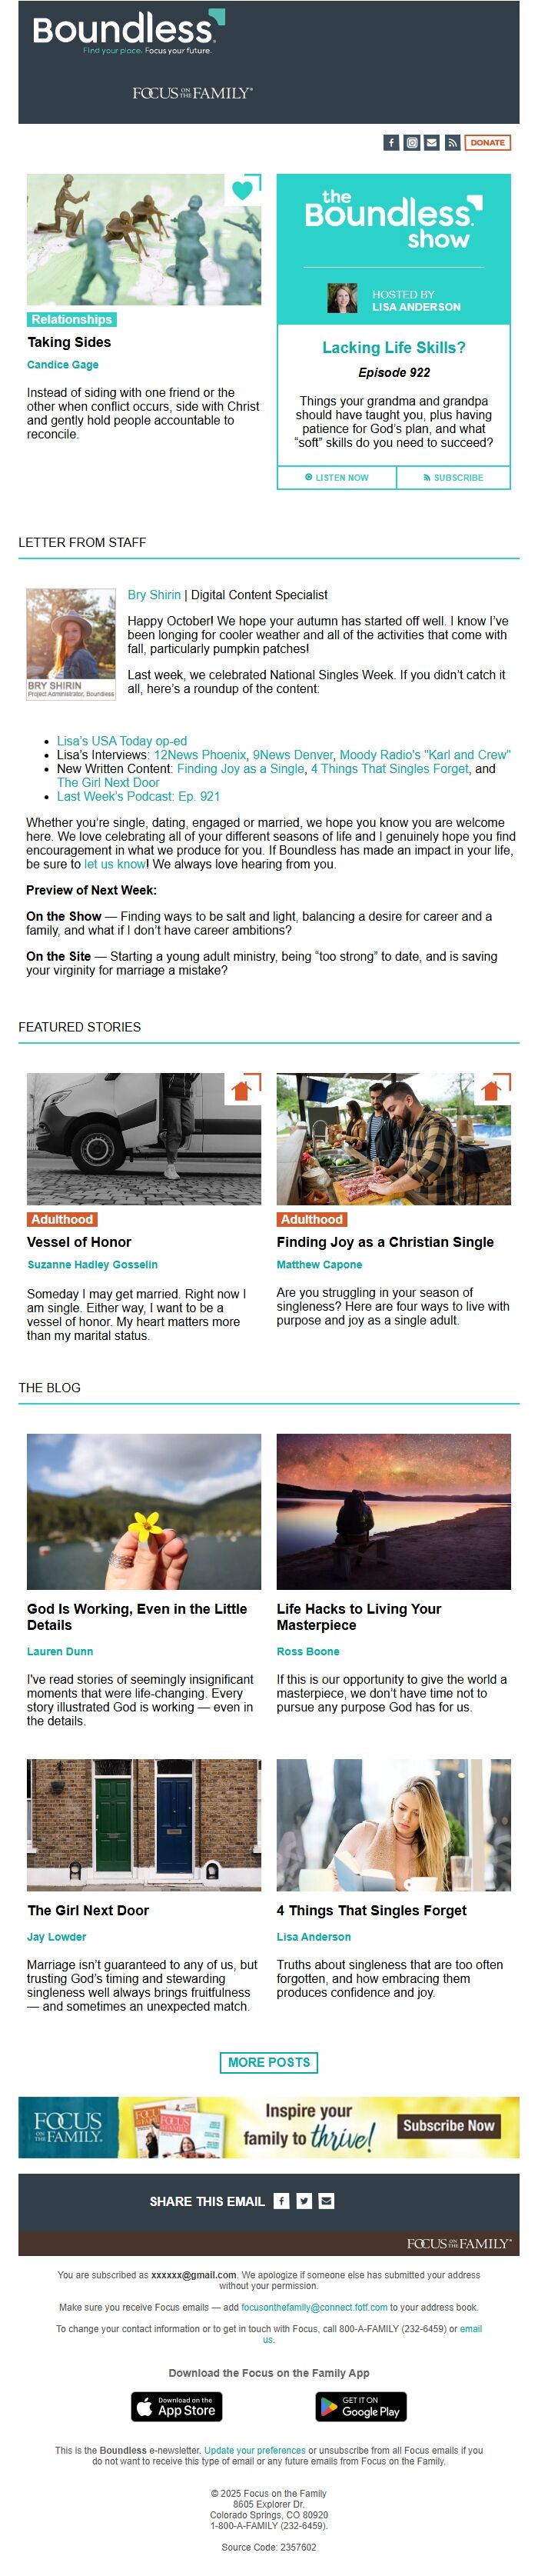Open Lisa's USA Today op-ed link
Viewport: 538px width, 2576px height.
(122, 741)
